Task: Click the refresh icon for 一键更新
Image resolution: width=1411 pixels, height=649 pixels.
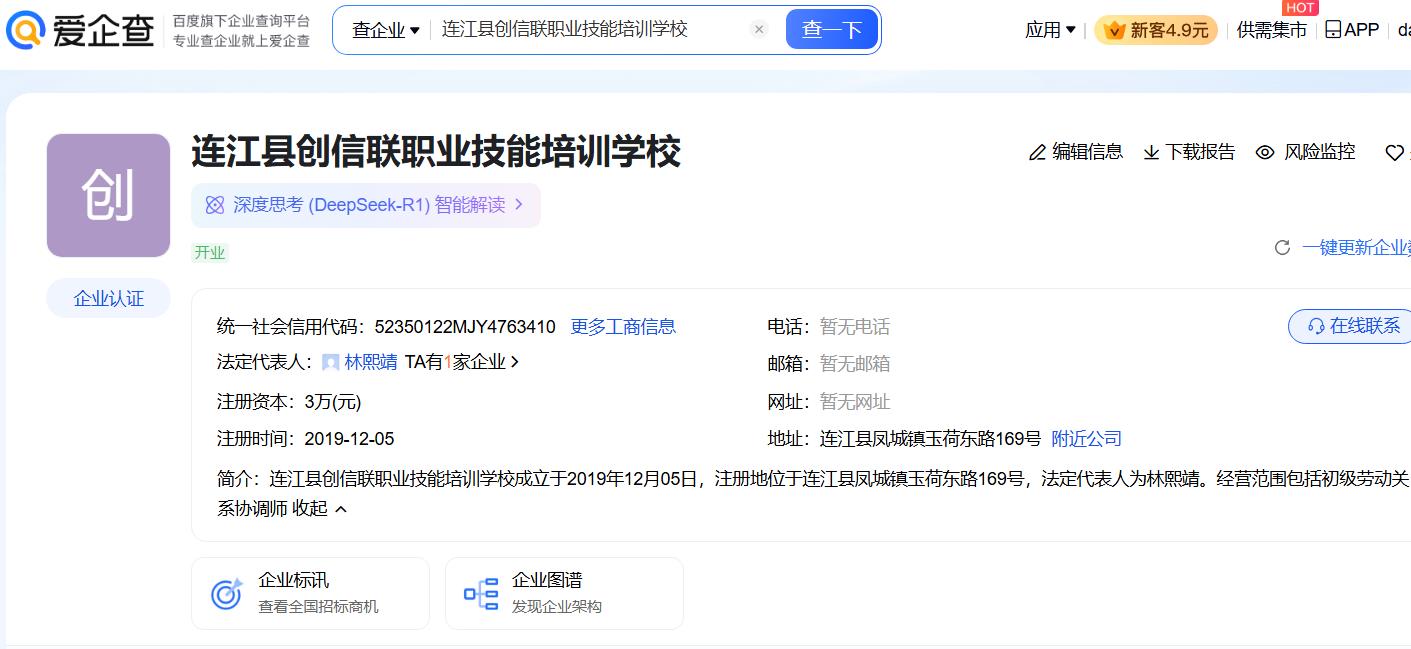Action: pyautogui.click(x=1282, y=248)
